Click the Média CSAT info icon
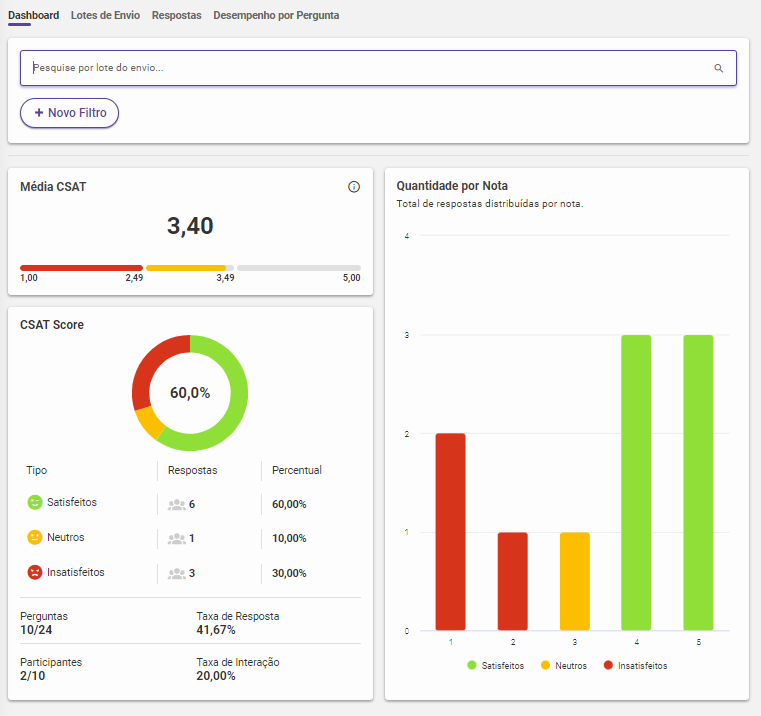 [x=354, y=187]
